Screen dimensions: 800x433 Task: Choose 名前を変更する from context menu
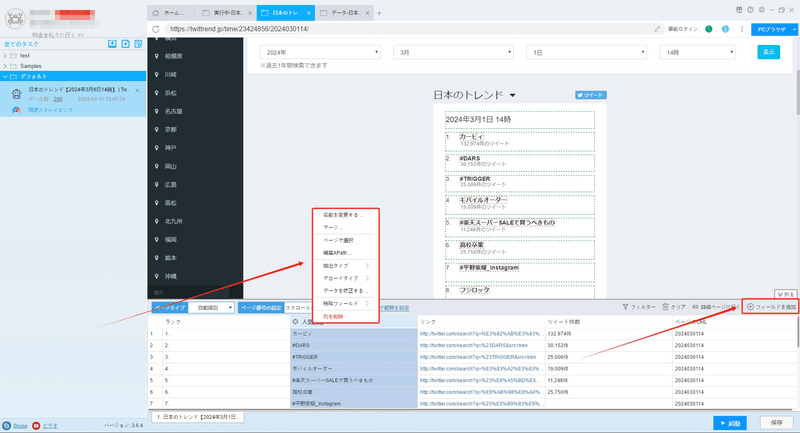(343, 215)
